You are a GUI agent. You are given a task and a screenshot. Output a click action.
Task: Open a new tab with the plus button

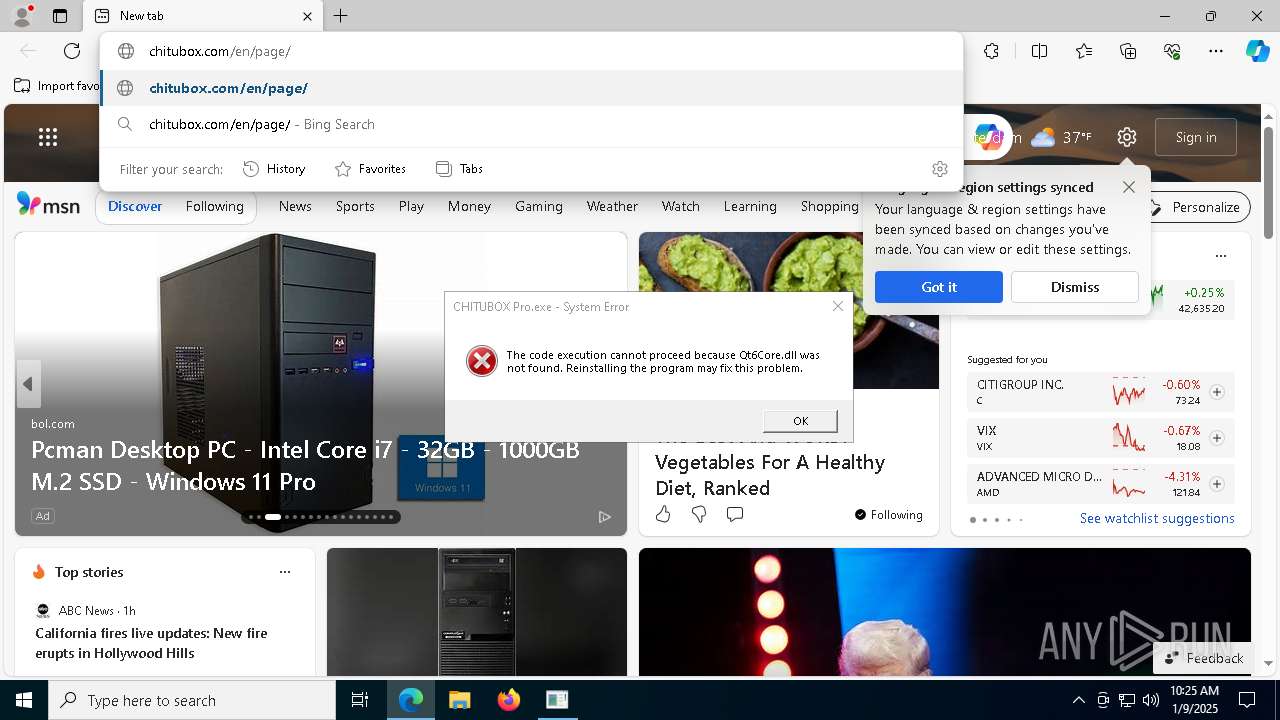tap(341, 16)
